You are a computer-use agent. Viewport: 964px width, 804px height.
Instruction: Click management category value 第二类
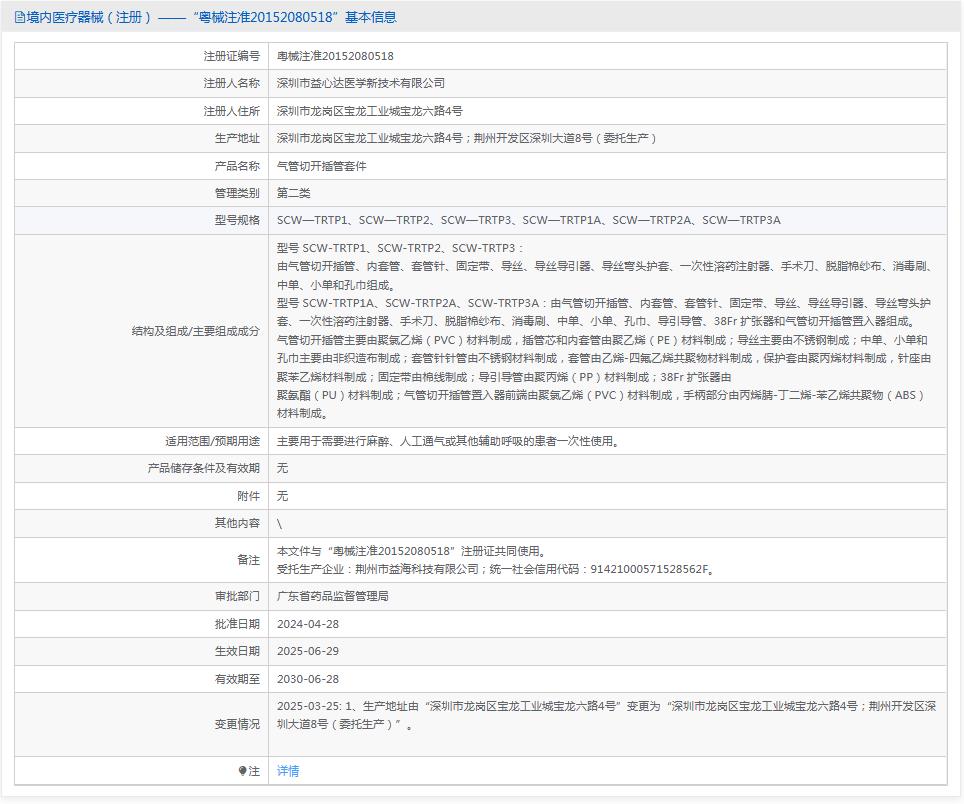click(x=294, y=193)
